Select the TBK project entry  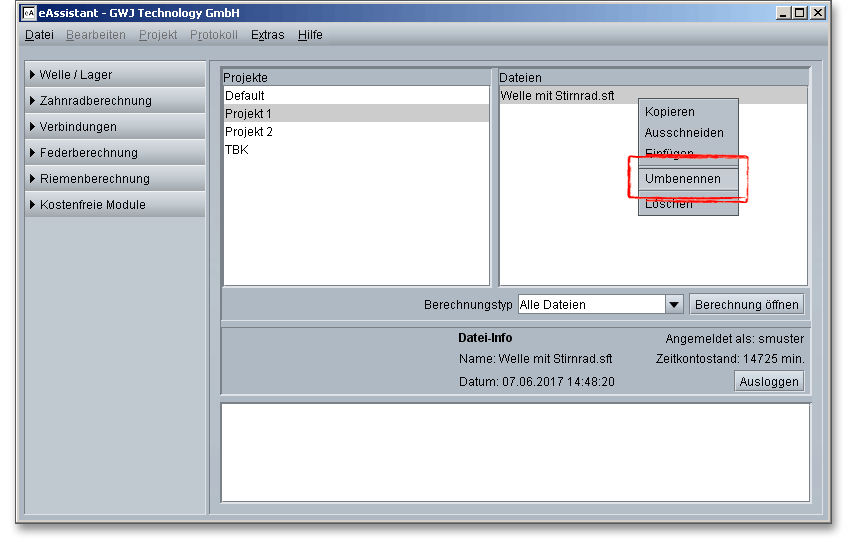click(237, 150)
